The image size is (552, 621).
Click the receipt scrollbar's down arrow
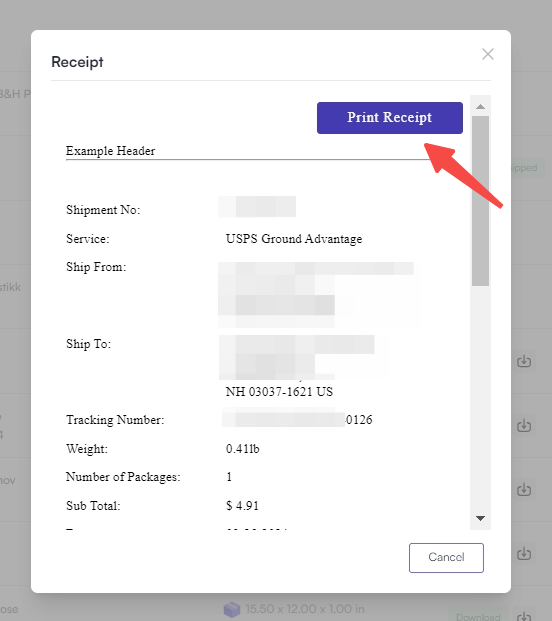click(x=480, y=518)
